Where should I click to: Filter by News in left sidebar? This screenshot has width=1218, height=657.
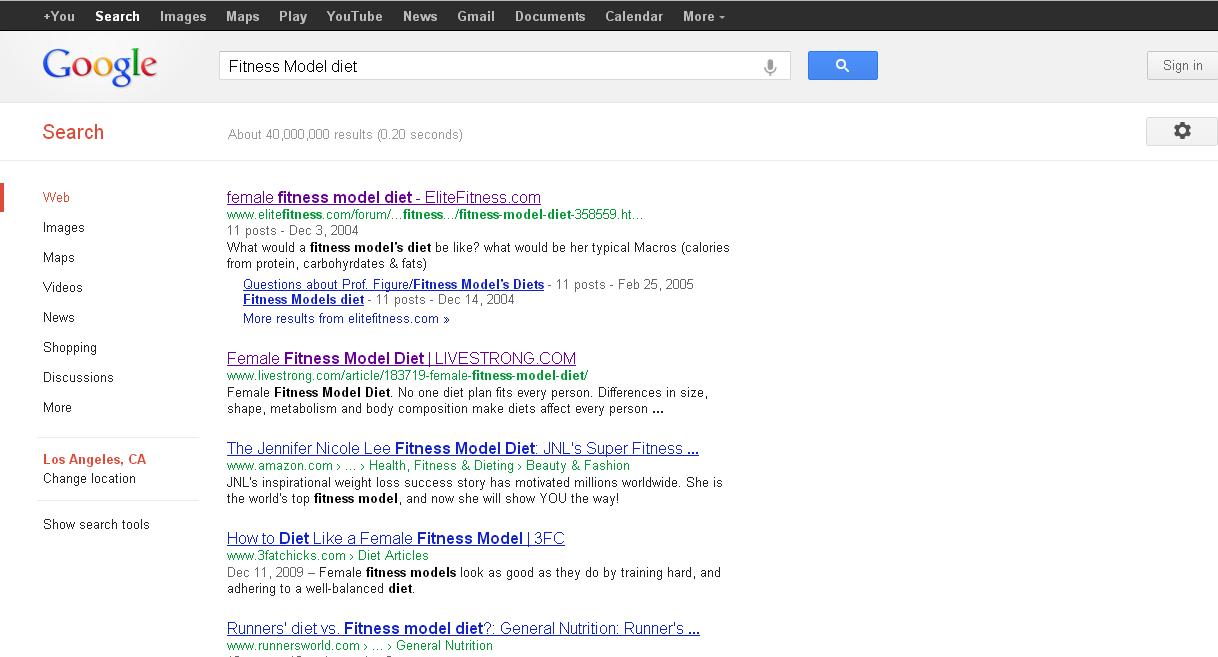[58, 318]
